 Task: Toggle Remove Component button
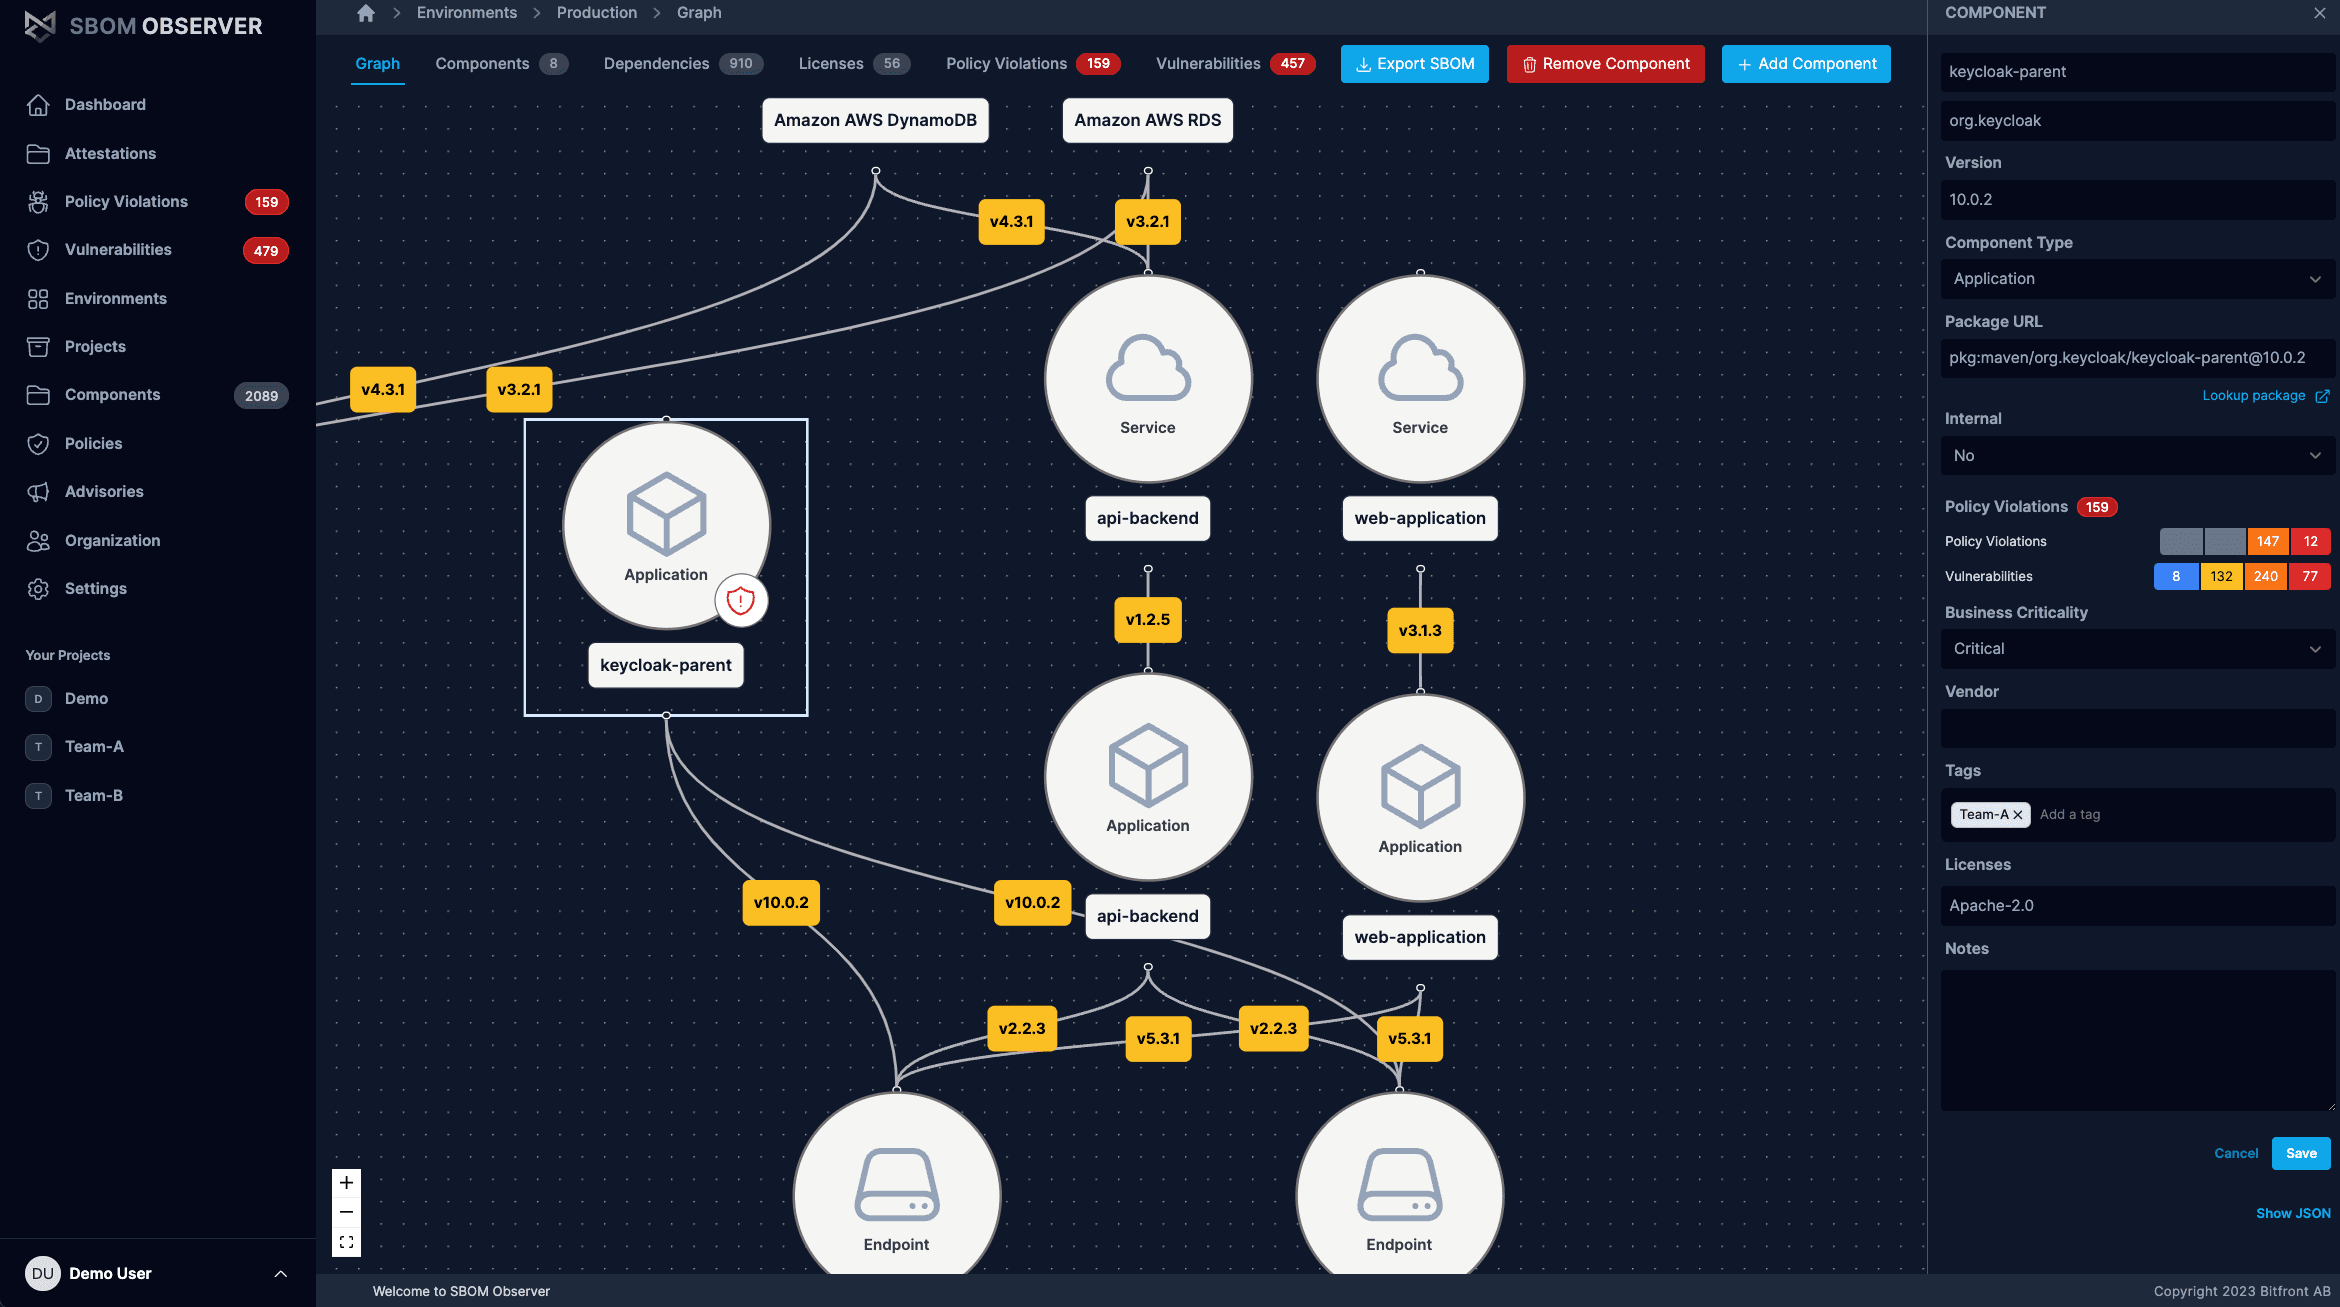click(x=1606, y=64)
